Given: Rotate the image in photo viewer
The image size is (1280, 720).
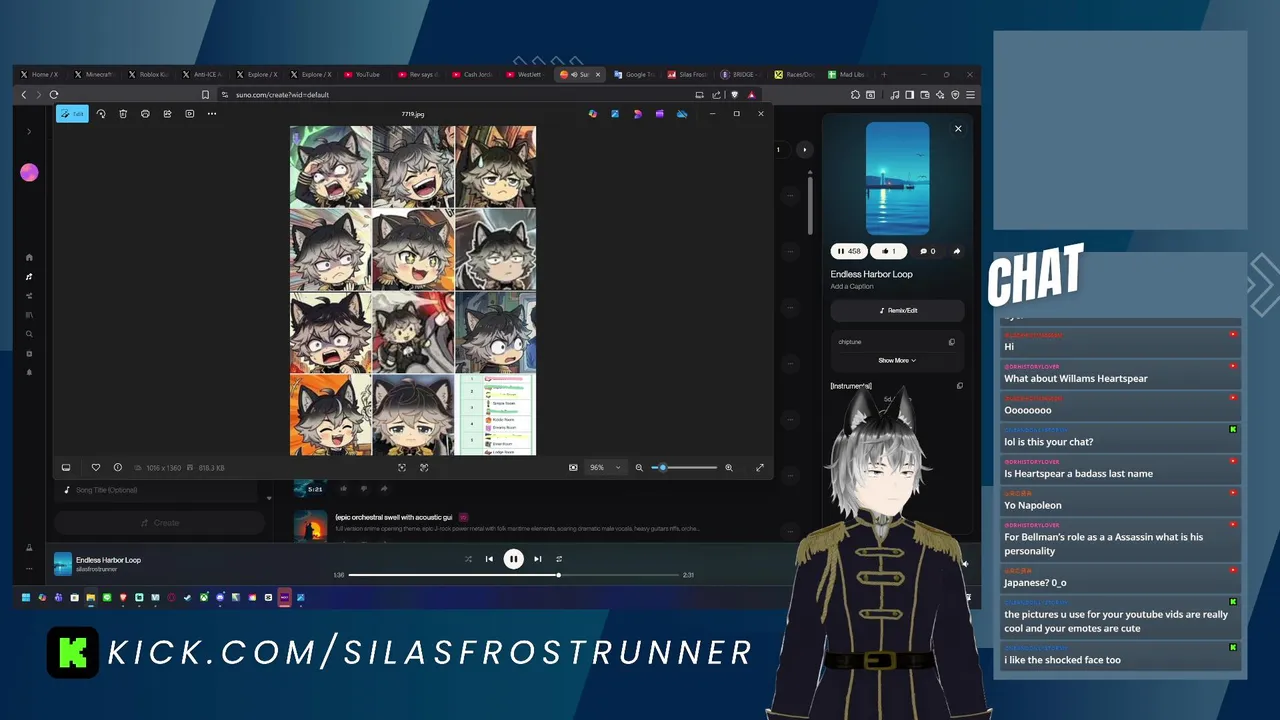Looking at the screenshot, I should (101, 114).
